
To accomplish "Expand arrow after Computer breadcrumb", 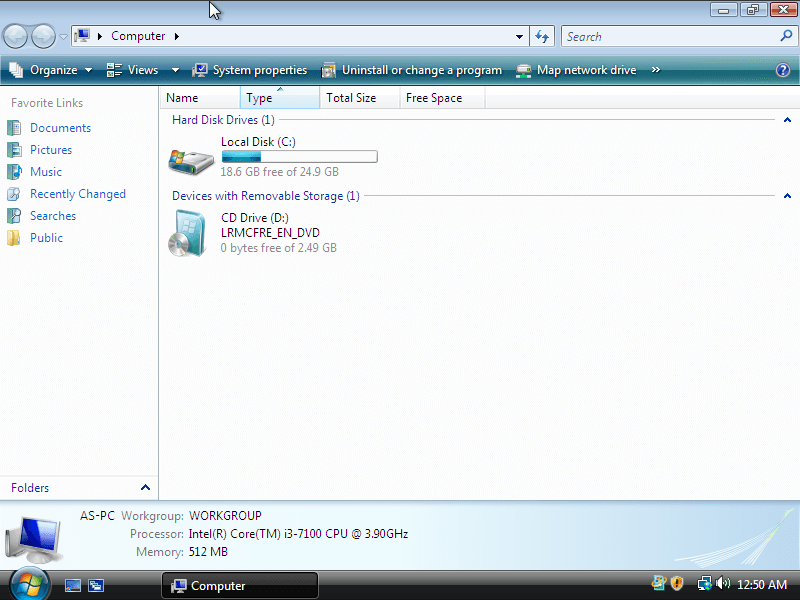I will (177, 36).
